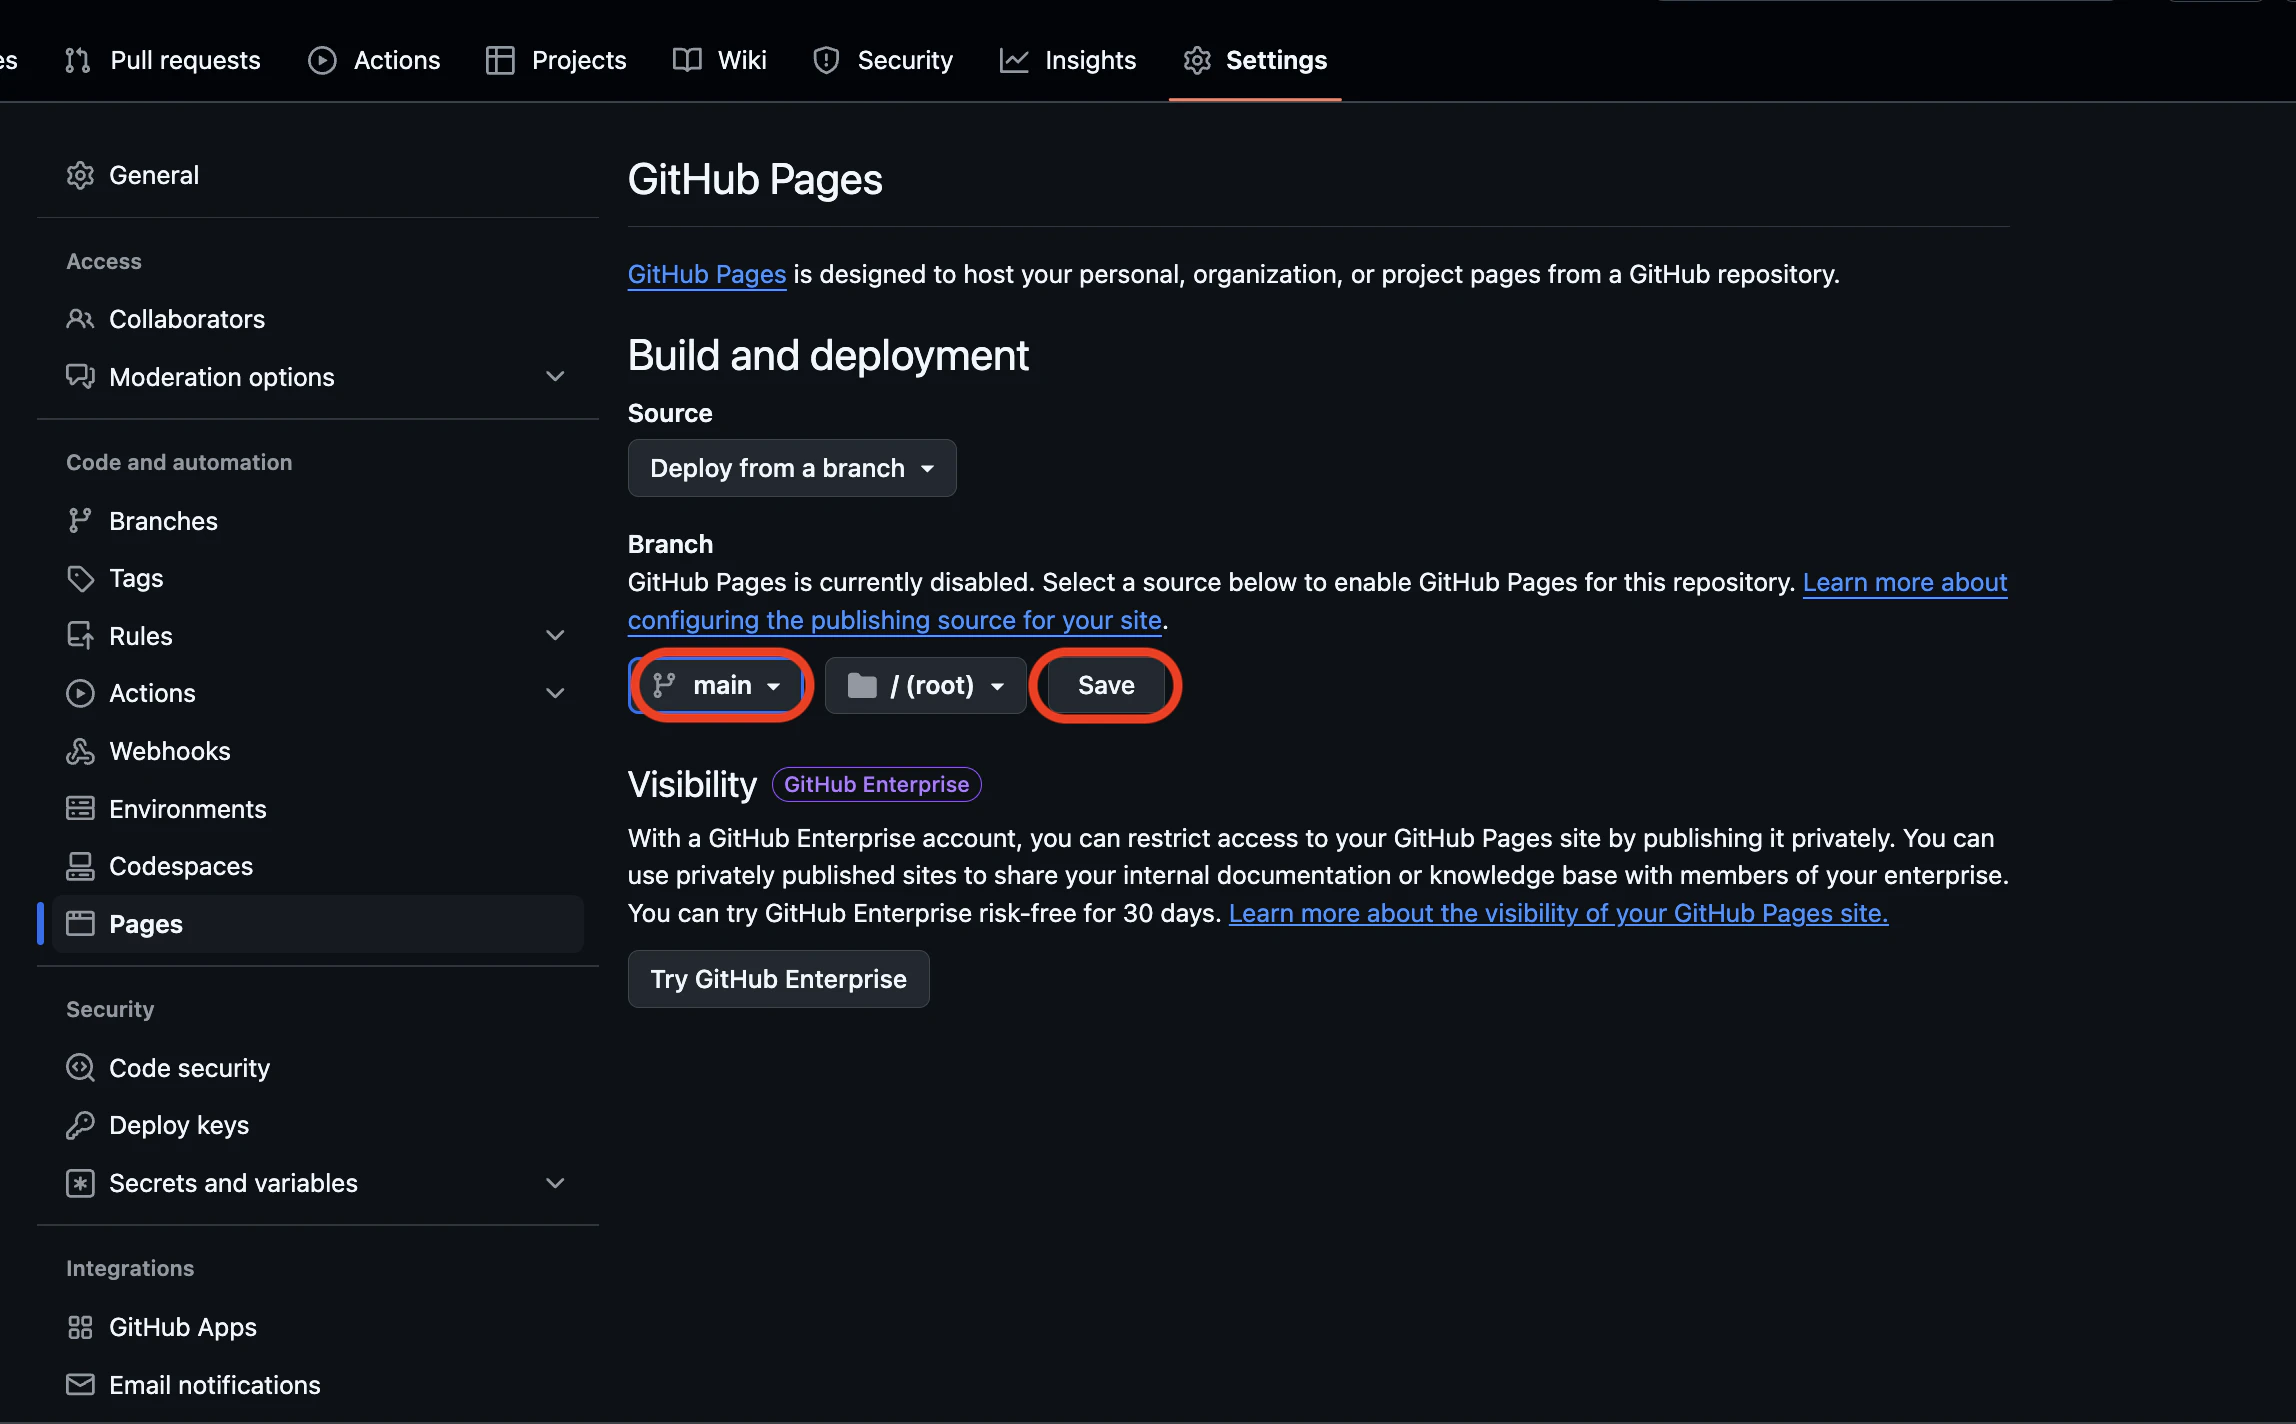Click the Rules icon in sidebar
Image resolution: width=2296 pixels, height=1424 pixels.
(x=80, y=636)
